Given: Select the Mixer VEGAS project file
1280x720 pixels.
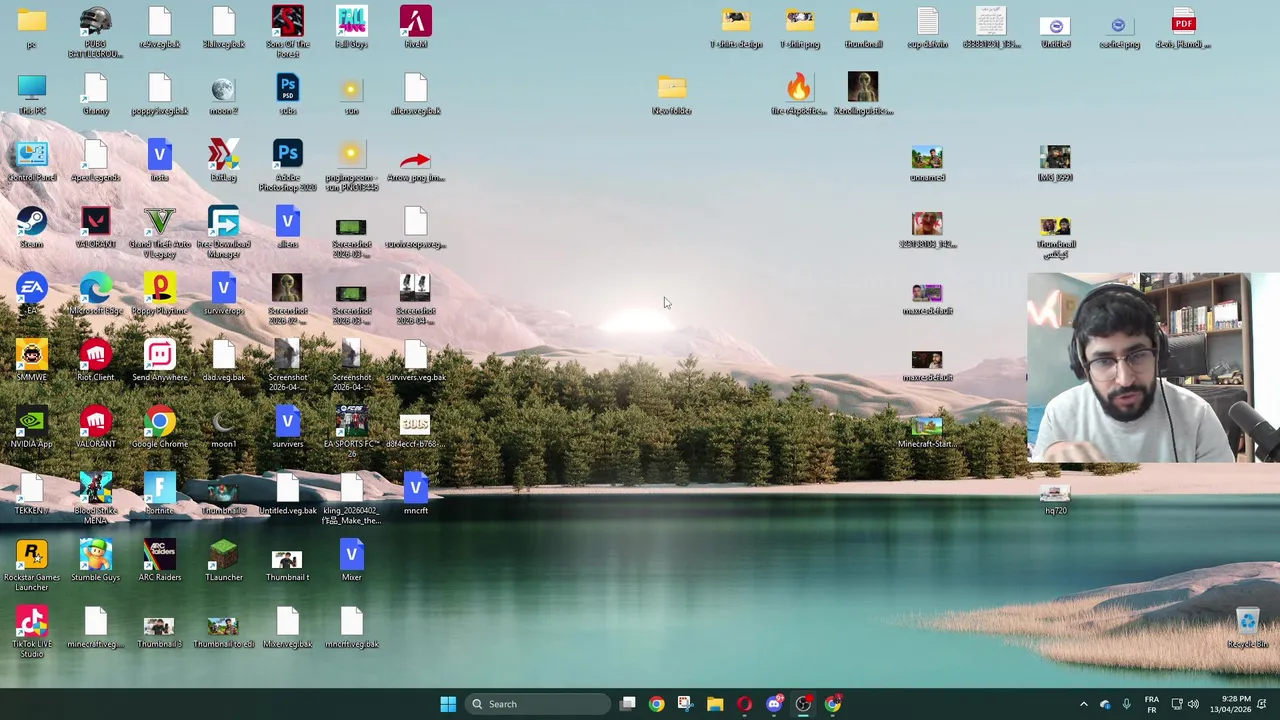Looking at the screenshot, I should (x=351, y=560).
